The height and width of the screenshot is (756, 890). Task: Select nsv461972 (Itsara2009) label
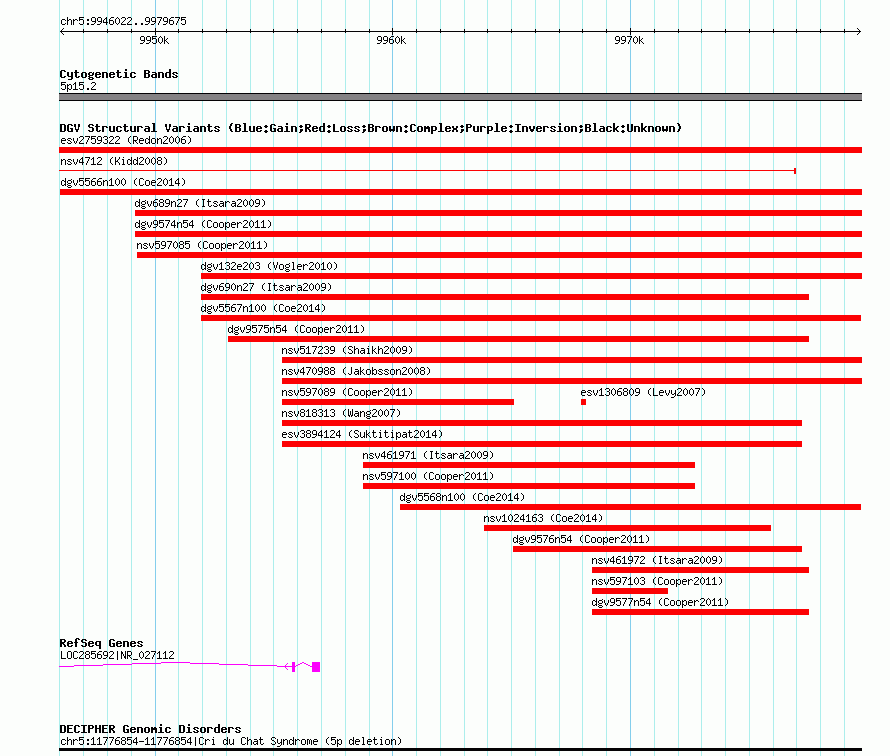click(657, 560)
